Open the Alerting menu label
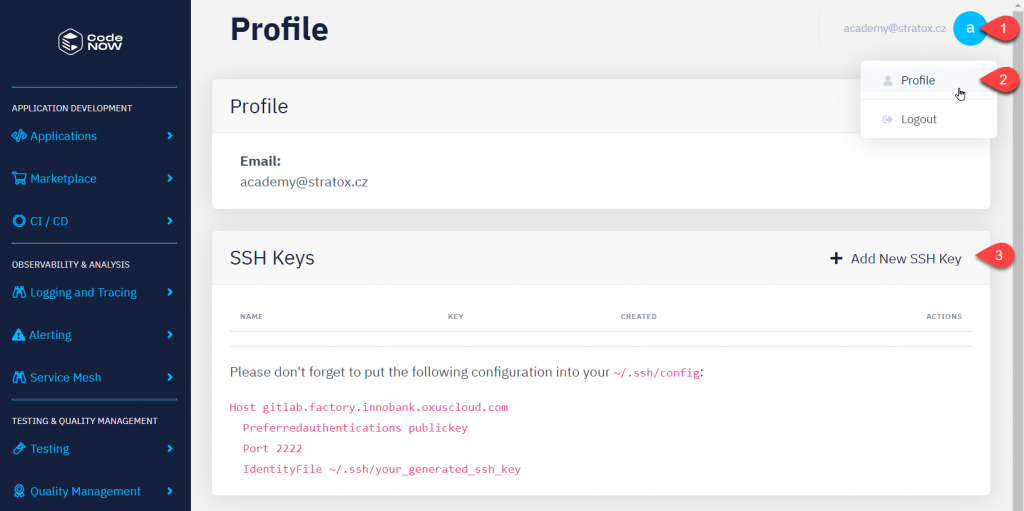The height and width of the screenshot is (511, 1024). pyautogui.click(x=51, y=335)
